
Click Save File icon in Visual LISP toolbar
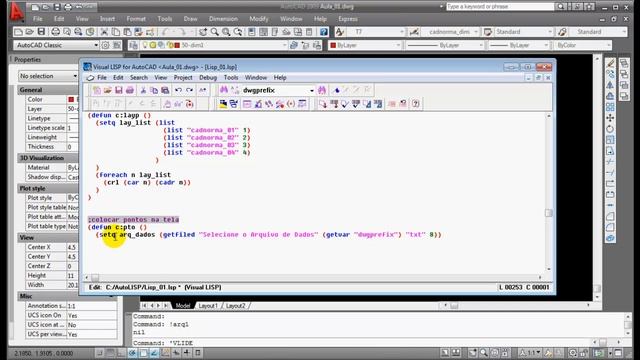click(x=118, y=90)
